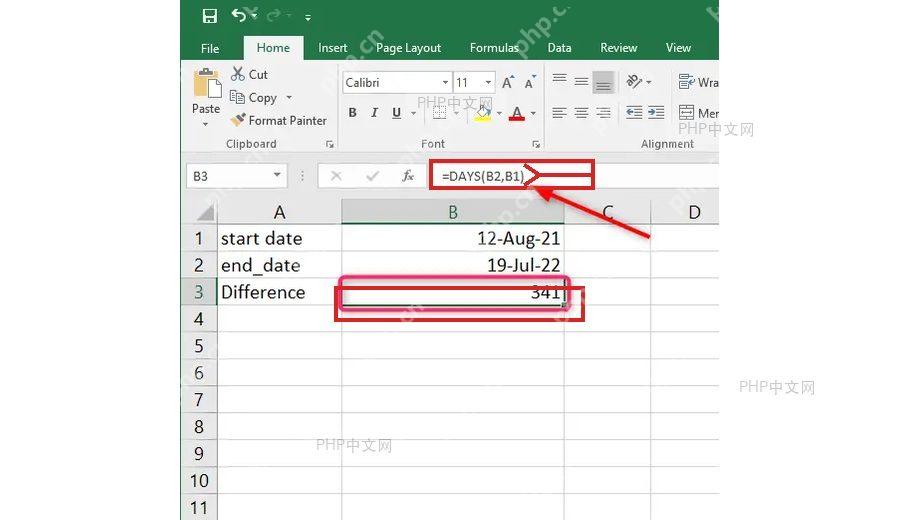The height and width of the screenshot is (520, 900).
Task: Select column A header
Action: 280,212
